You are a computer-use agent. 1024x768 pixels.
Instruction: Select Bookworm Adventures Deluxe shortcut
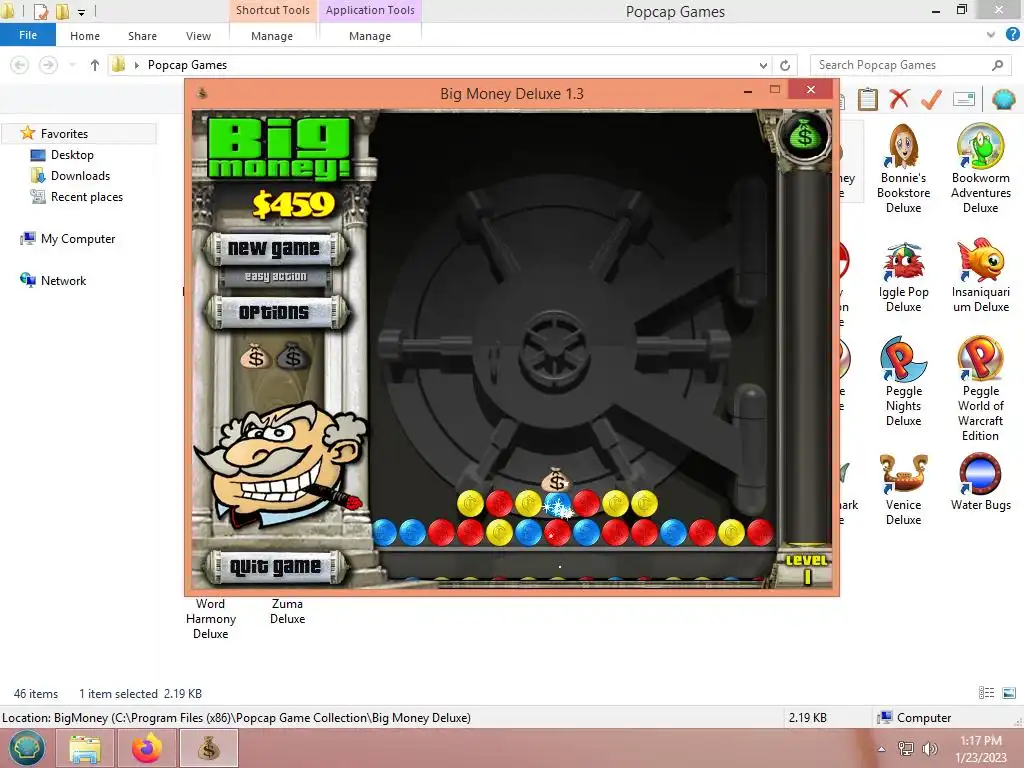(980, 168)
